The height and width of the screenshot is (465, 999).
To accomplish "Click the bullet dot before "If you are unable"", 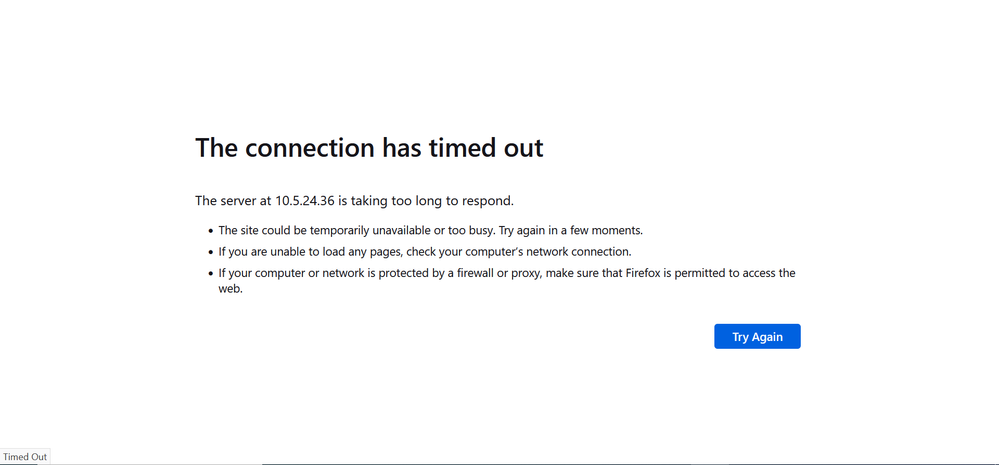I will (210, 253).
